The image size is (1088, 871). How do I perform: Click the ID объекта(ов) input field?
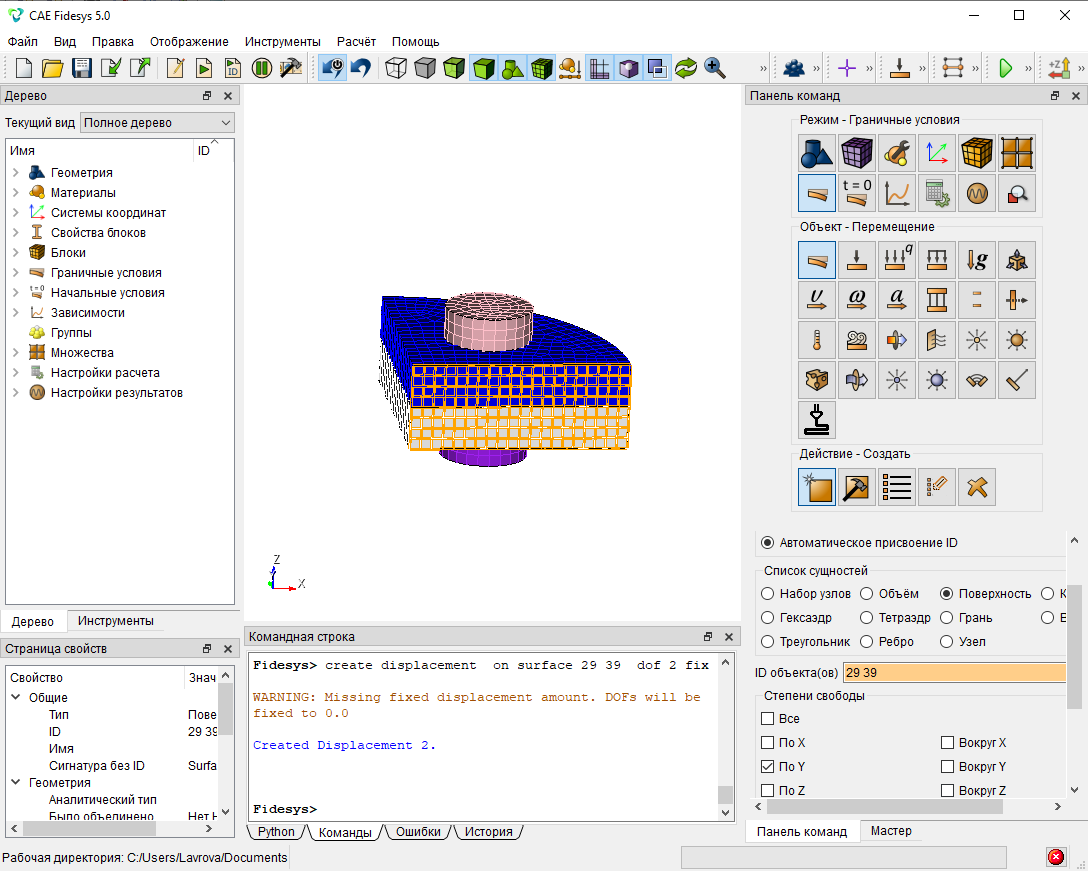pos(955,673)
